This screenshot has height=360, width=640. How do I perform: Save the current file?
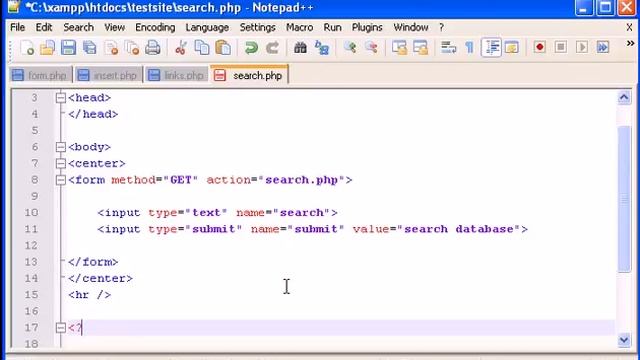click(x=68, y=48)
